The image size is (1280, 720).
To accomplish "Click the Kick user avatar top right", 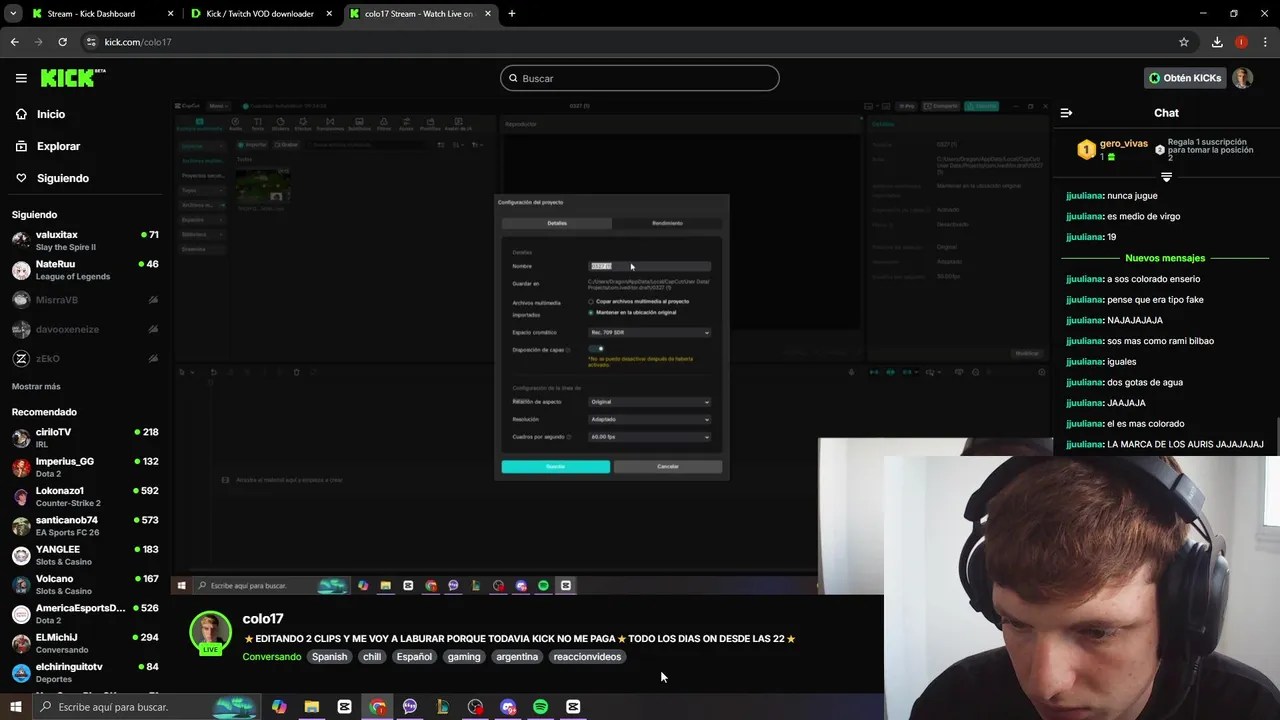I will tap(1243, 78).
